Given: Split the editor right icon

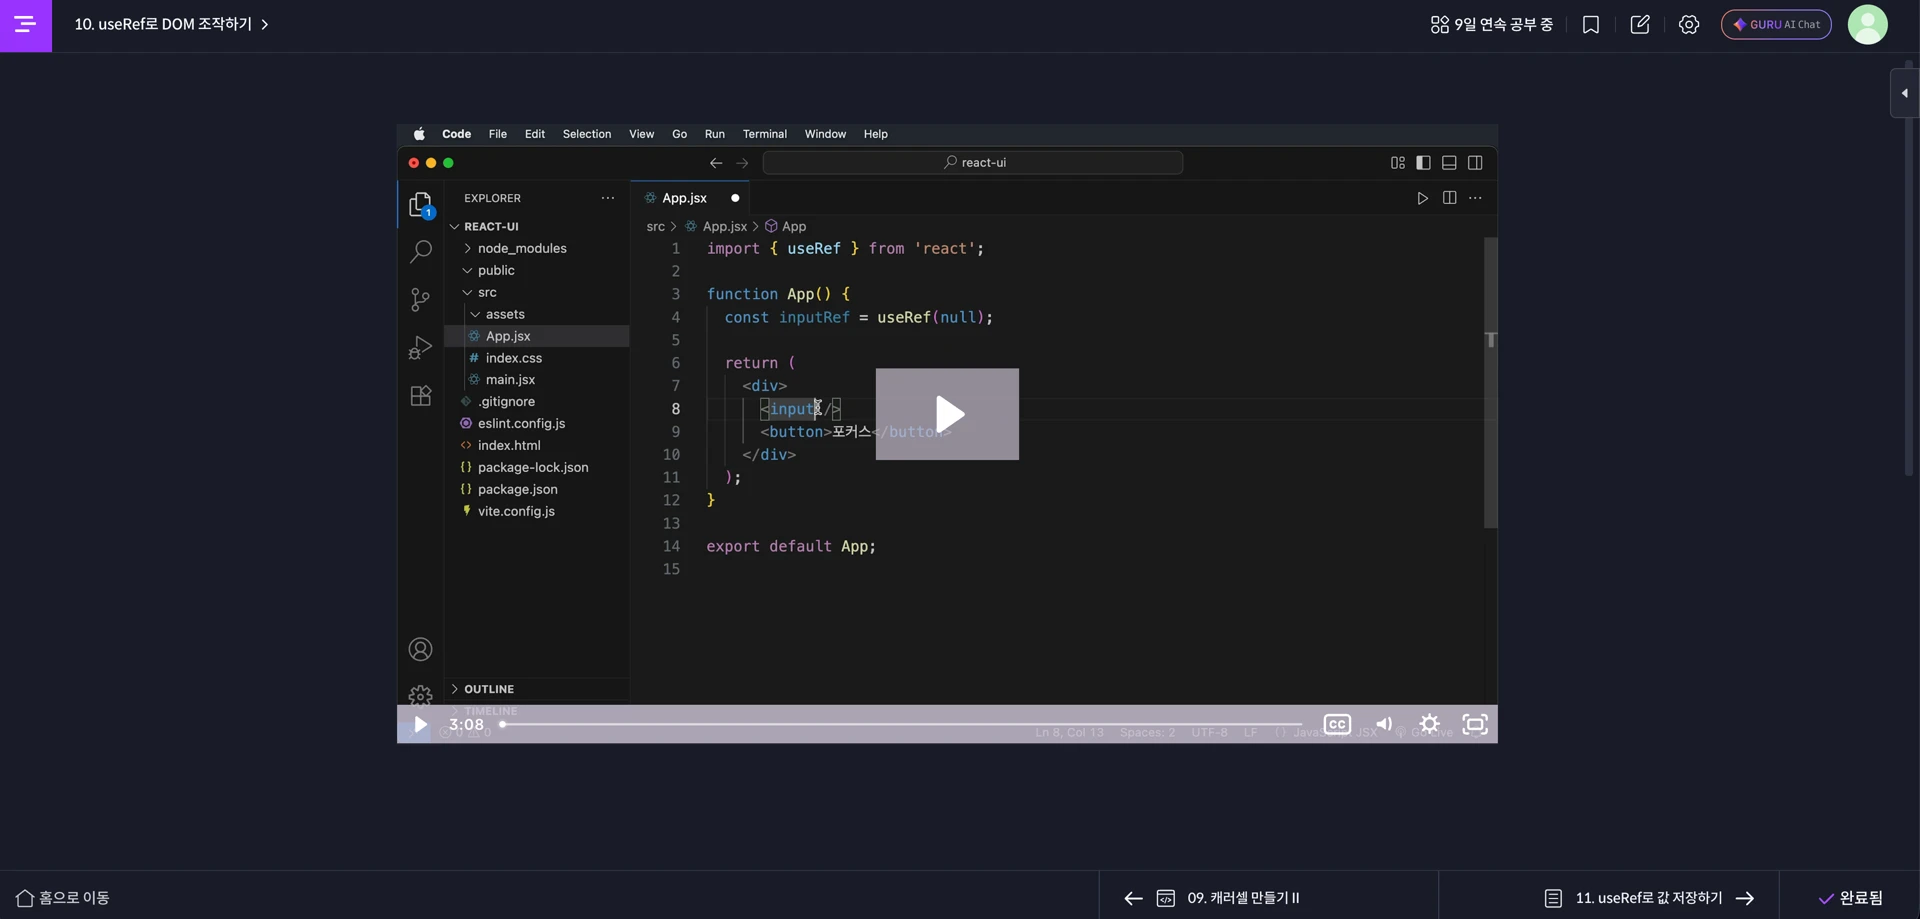Looking at the screenshot, I should click(1449, 199).
